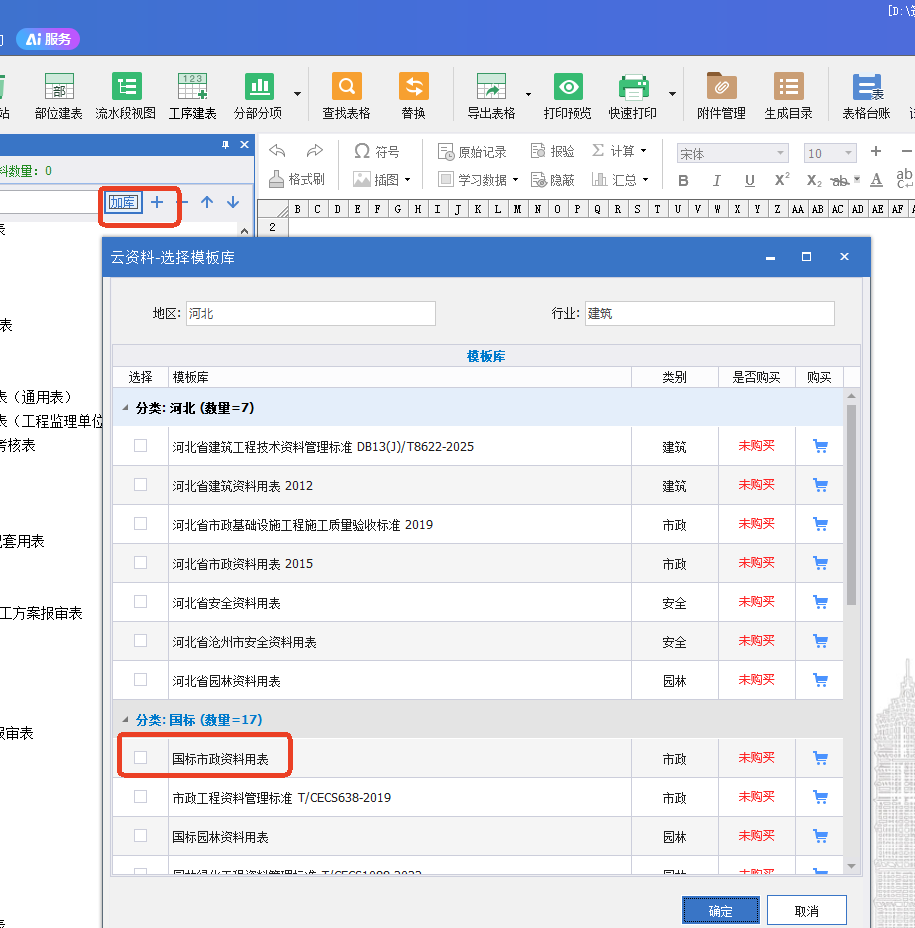The width and height of the screenshot is (915, 928).
Task: Insert a symbol with 符号
Action: [376, 152]
